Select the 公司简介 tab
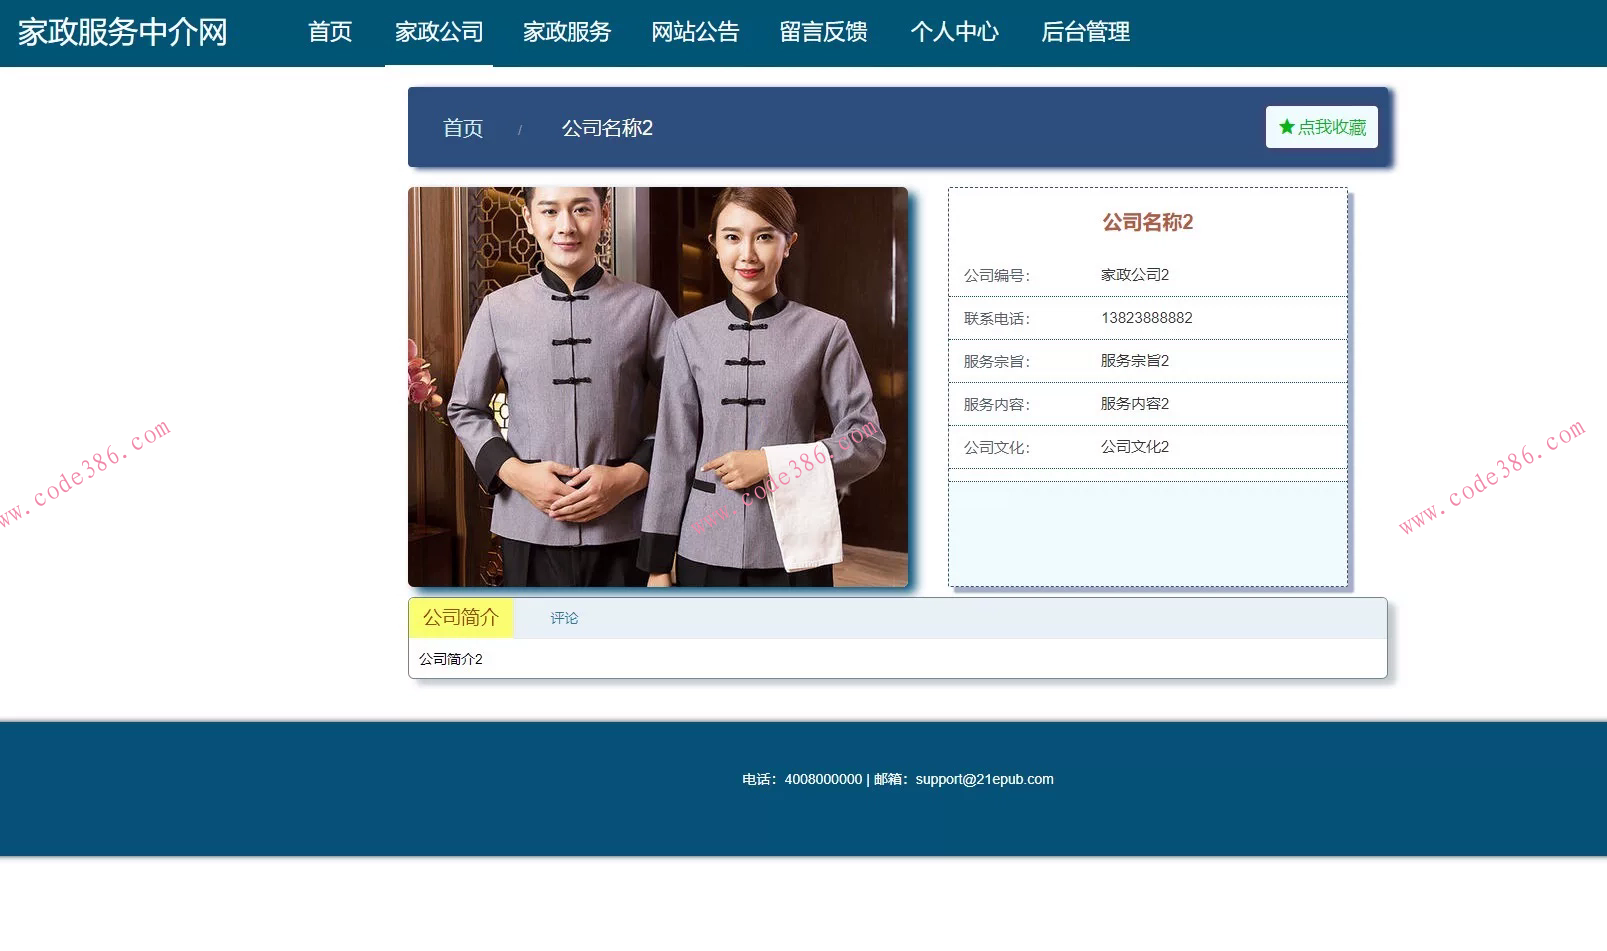 (460, 617)
